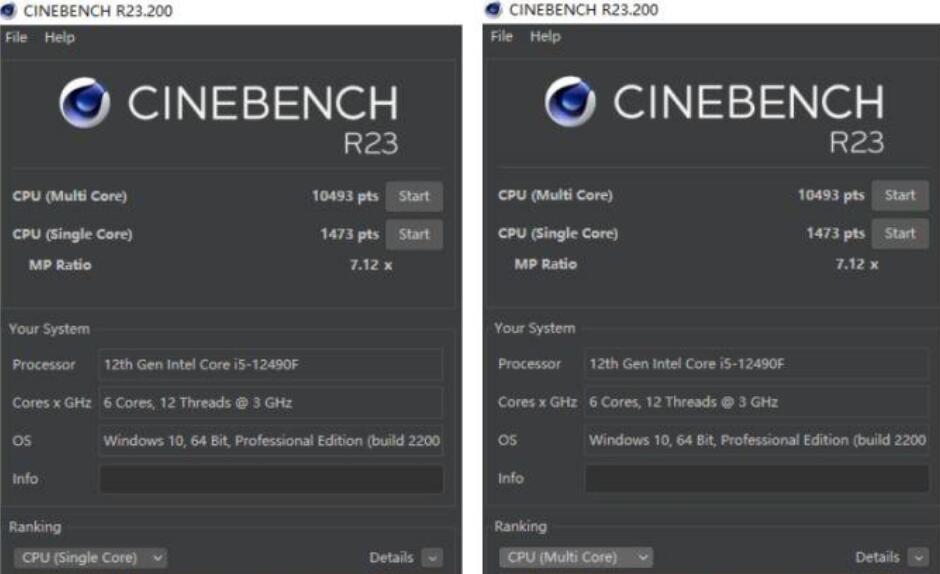Screen dimensions: 940x574
Task: Start Single Core test in left window
Action: coord(414,234)
